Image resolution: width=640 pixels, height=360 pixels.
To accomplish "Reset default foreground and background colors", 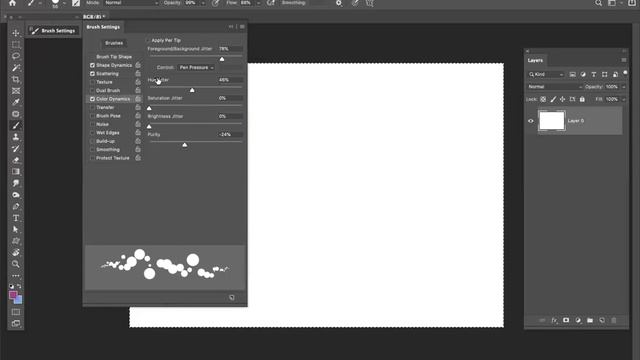I will (x=11, y=286).
